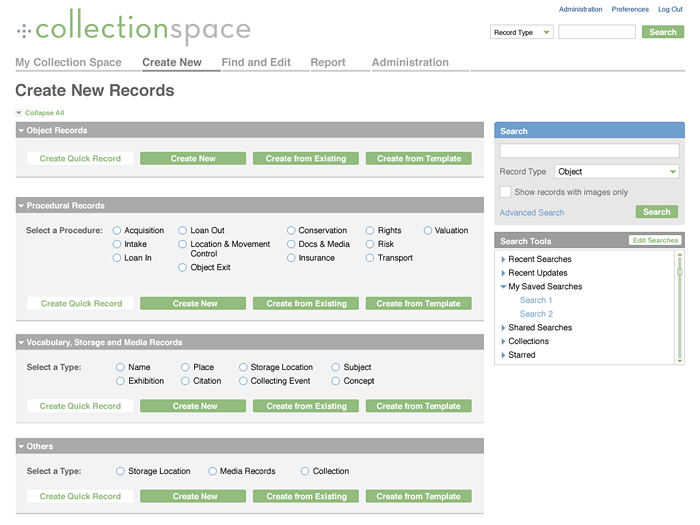700x525 pixels.
Task: Collapse the Procedural Records section
Action: click(x=21, y=206)
